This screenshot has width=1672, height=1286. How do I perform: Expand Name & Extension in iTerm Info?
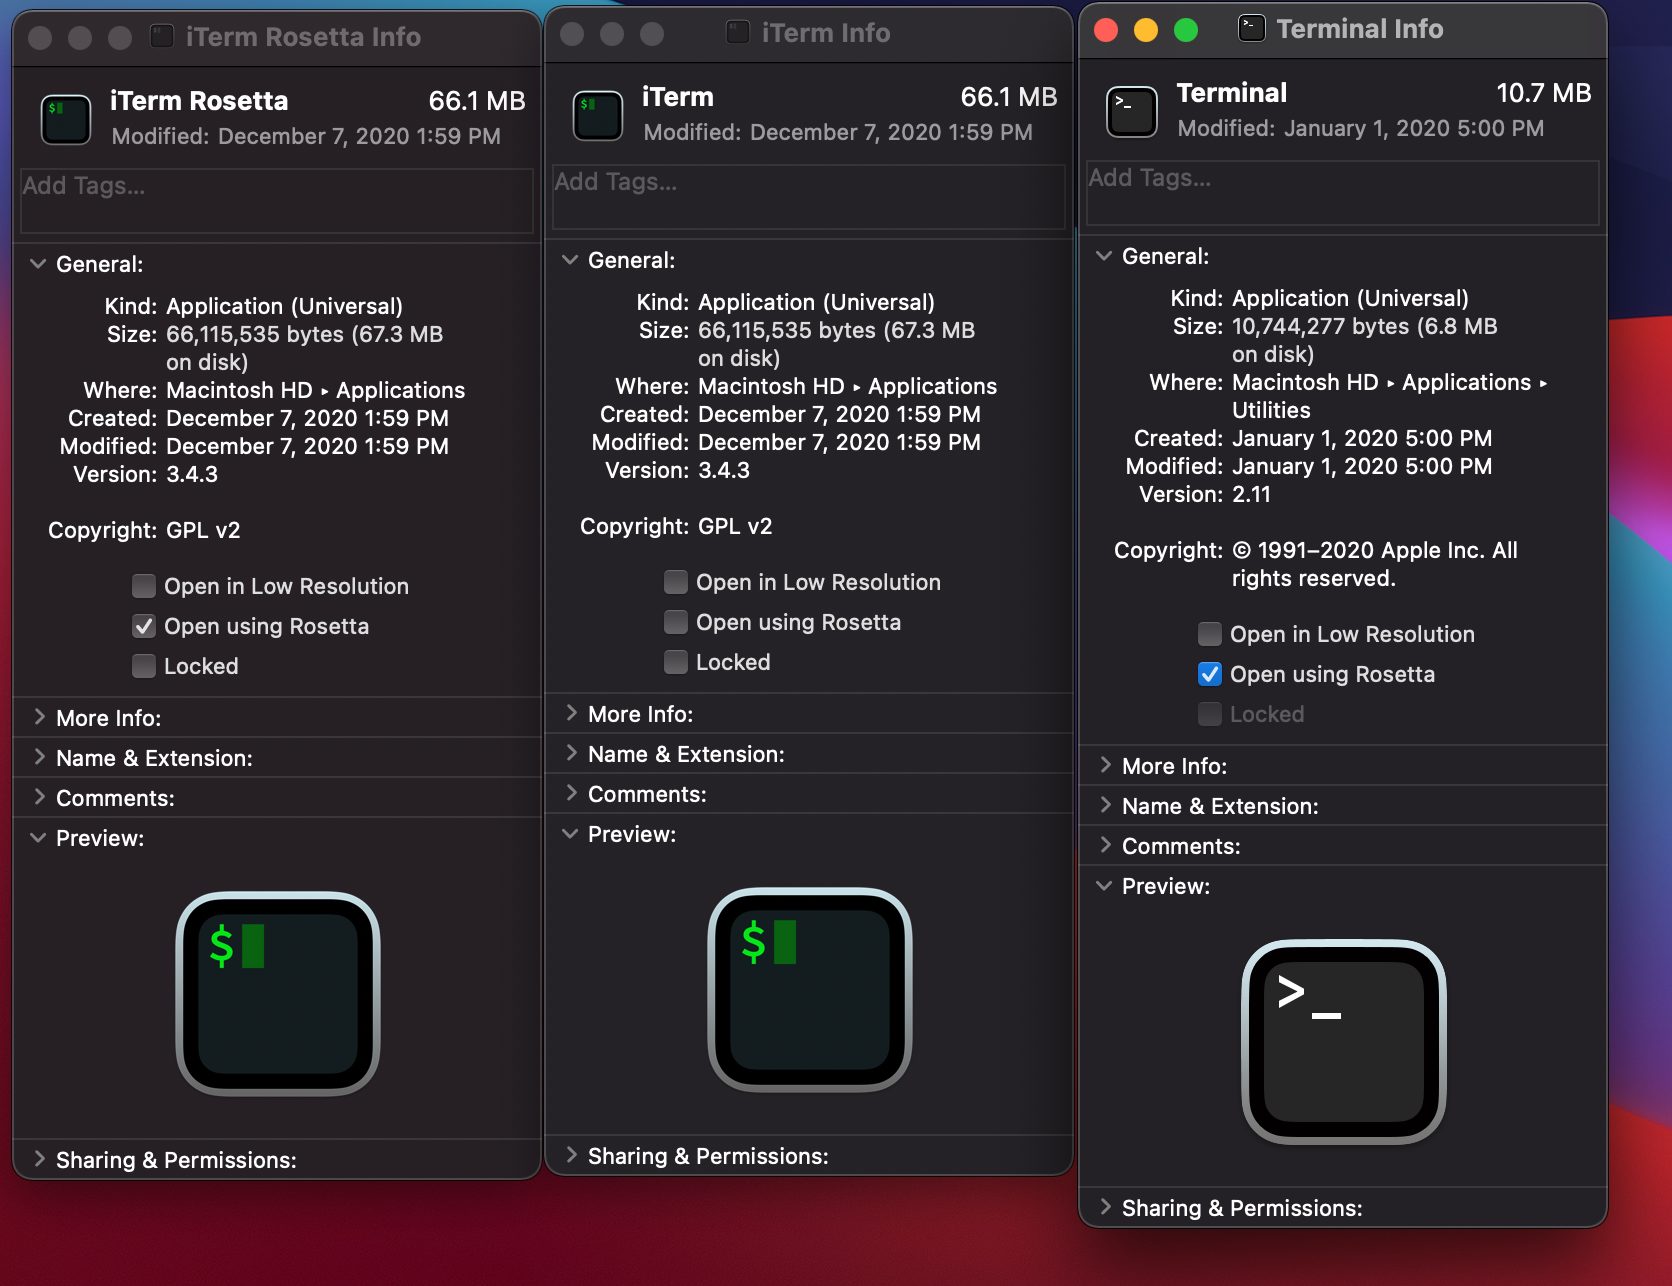571,753
